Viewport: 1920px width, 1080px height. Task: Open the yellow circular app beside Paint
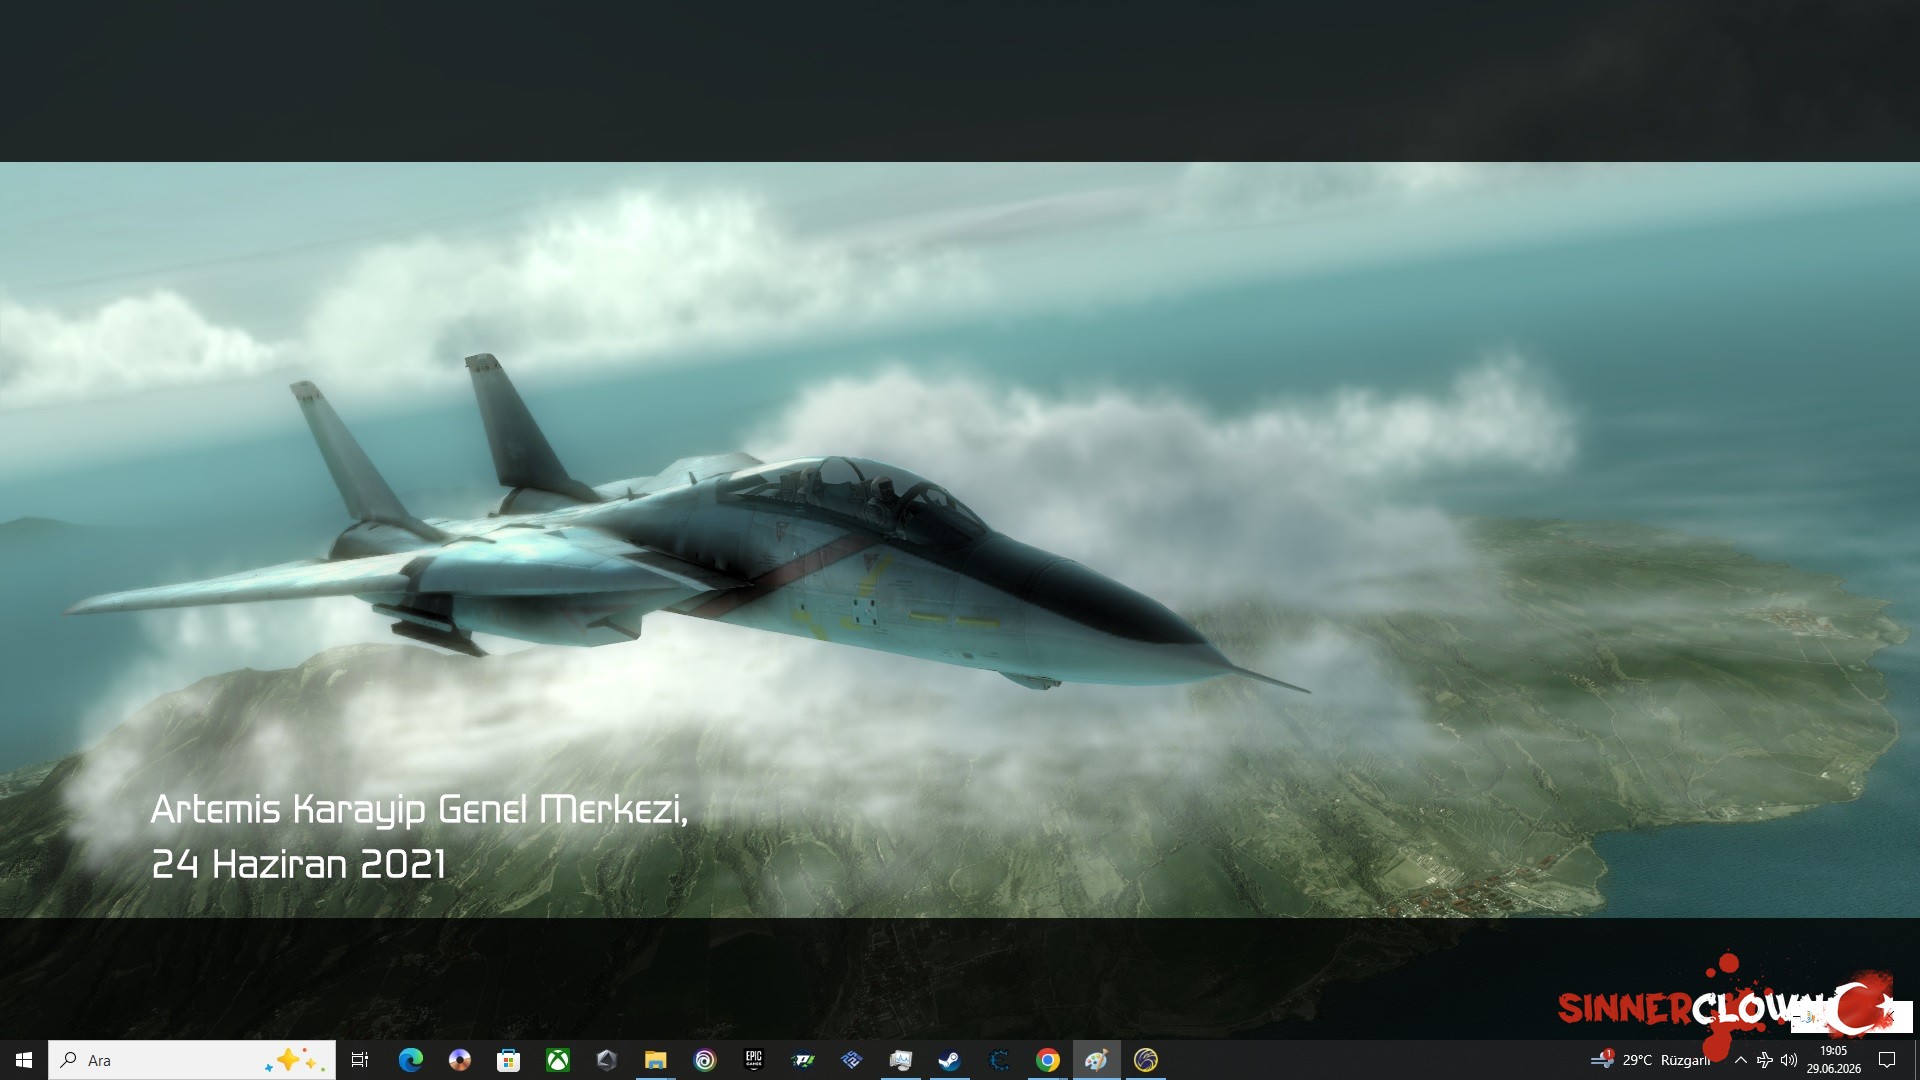1146,1060
